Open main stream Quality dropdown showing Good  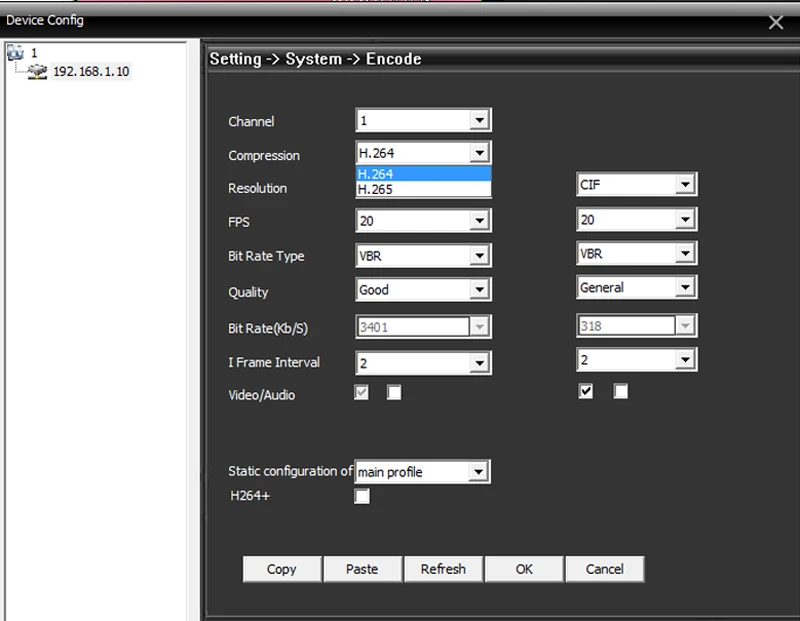pos(423,289)
